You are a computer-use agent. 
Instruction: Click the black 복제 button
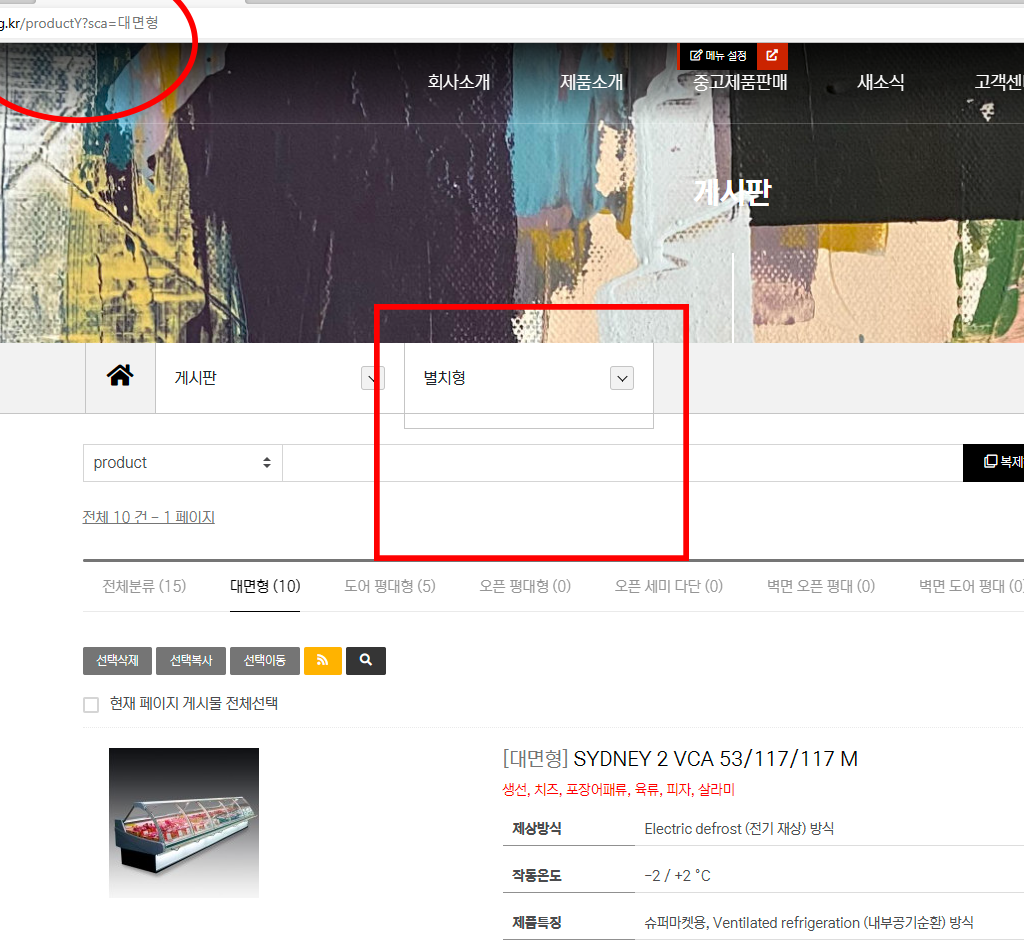tap(994, 463)
